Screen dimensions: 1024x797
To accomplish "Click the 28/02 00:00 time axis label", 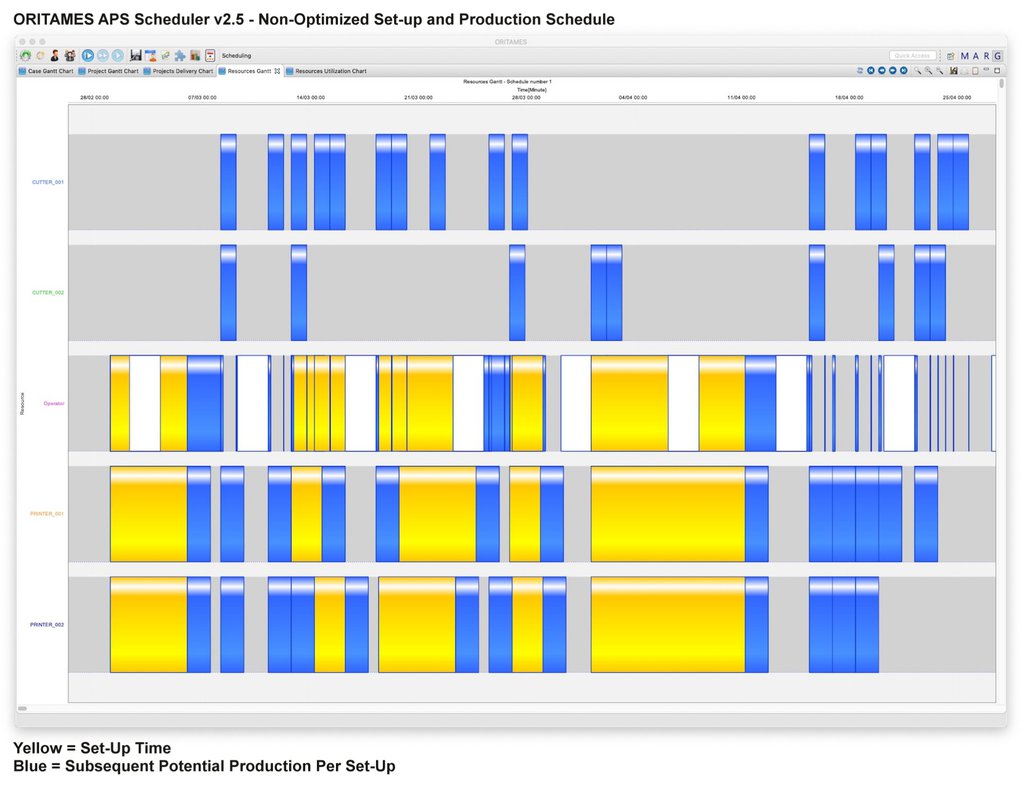I will coord(95,97).
